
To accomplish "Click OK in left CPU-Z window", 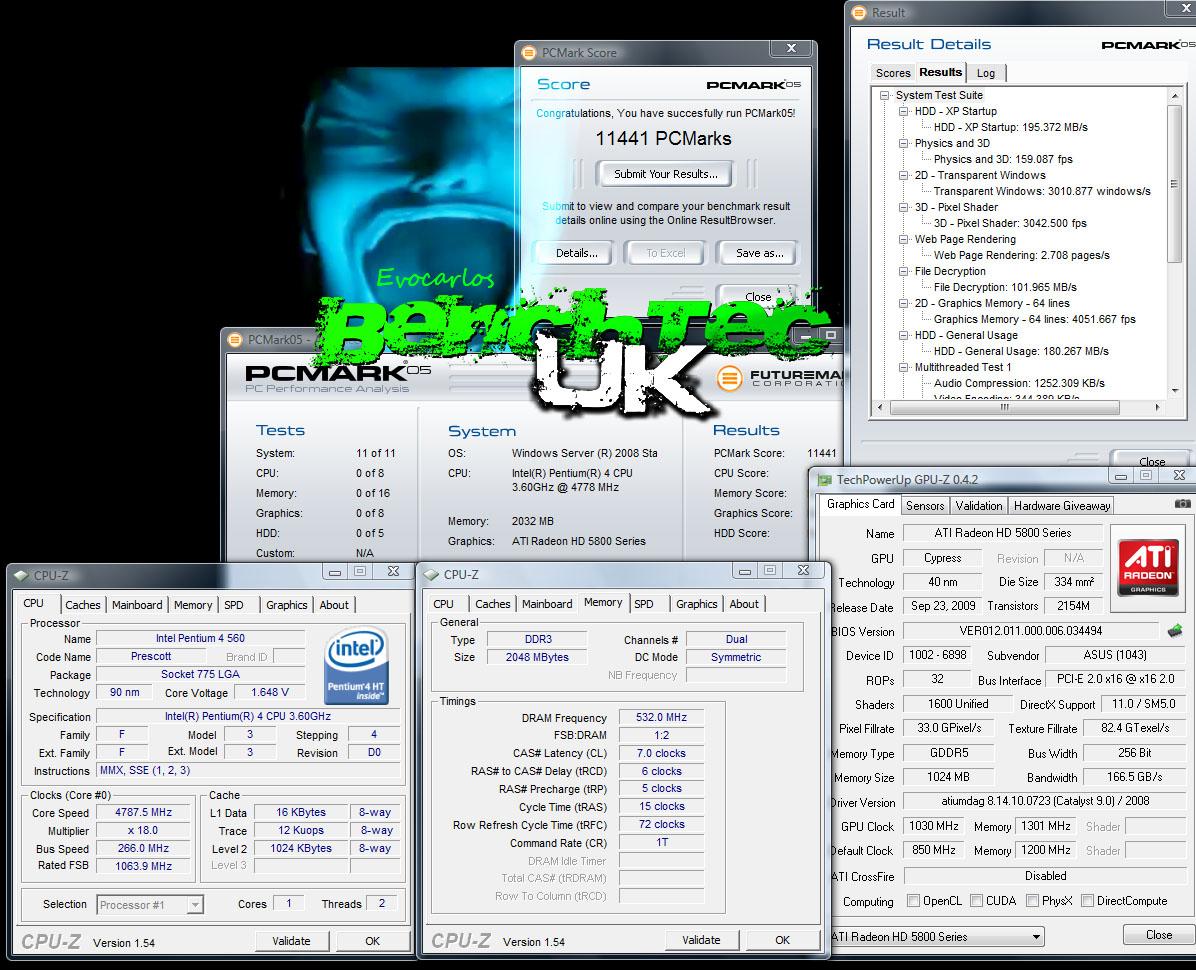I will (x=372, y=941).
